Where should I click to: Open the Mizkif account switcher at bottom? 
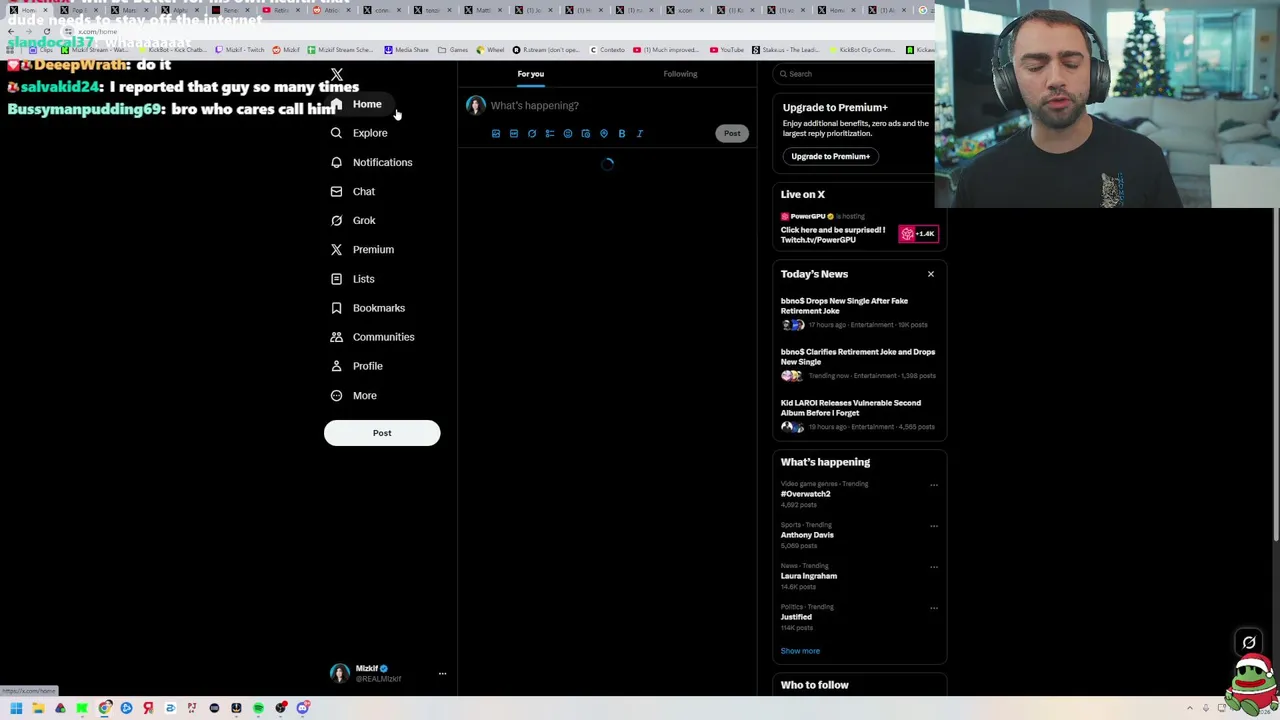pyautogui.click(x=388, y=674)
